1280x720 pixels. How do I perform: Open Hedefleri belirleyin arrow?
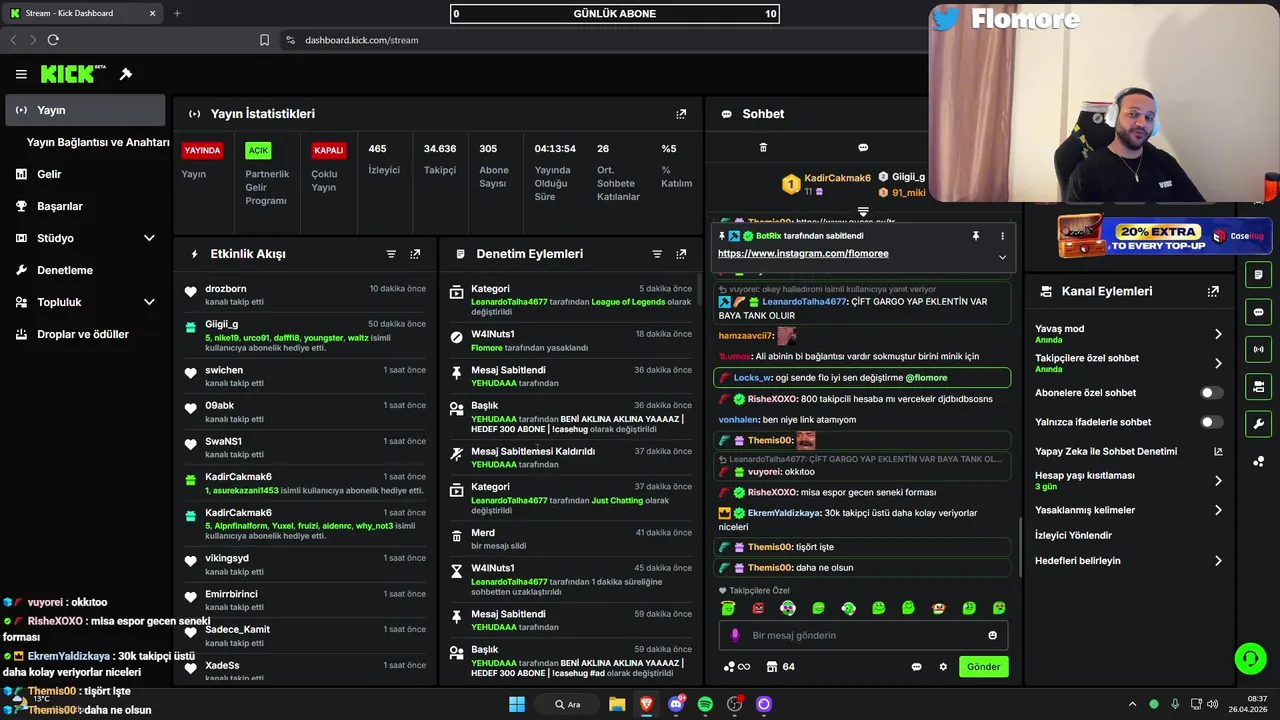click(1218, 561)
